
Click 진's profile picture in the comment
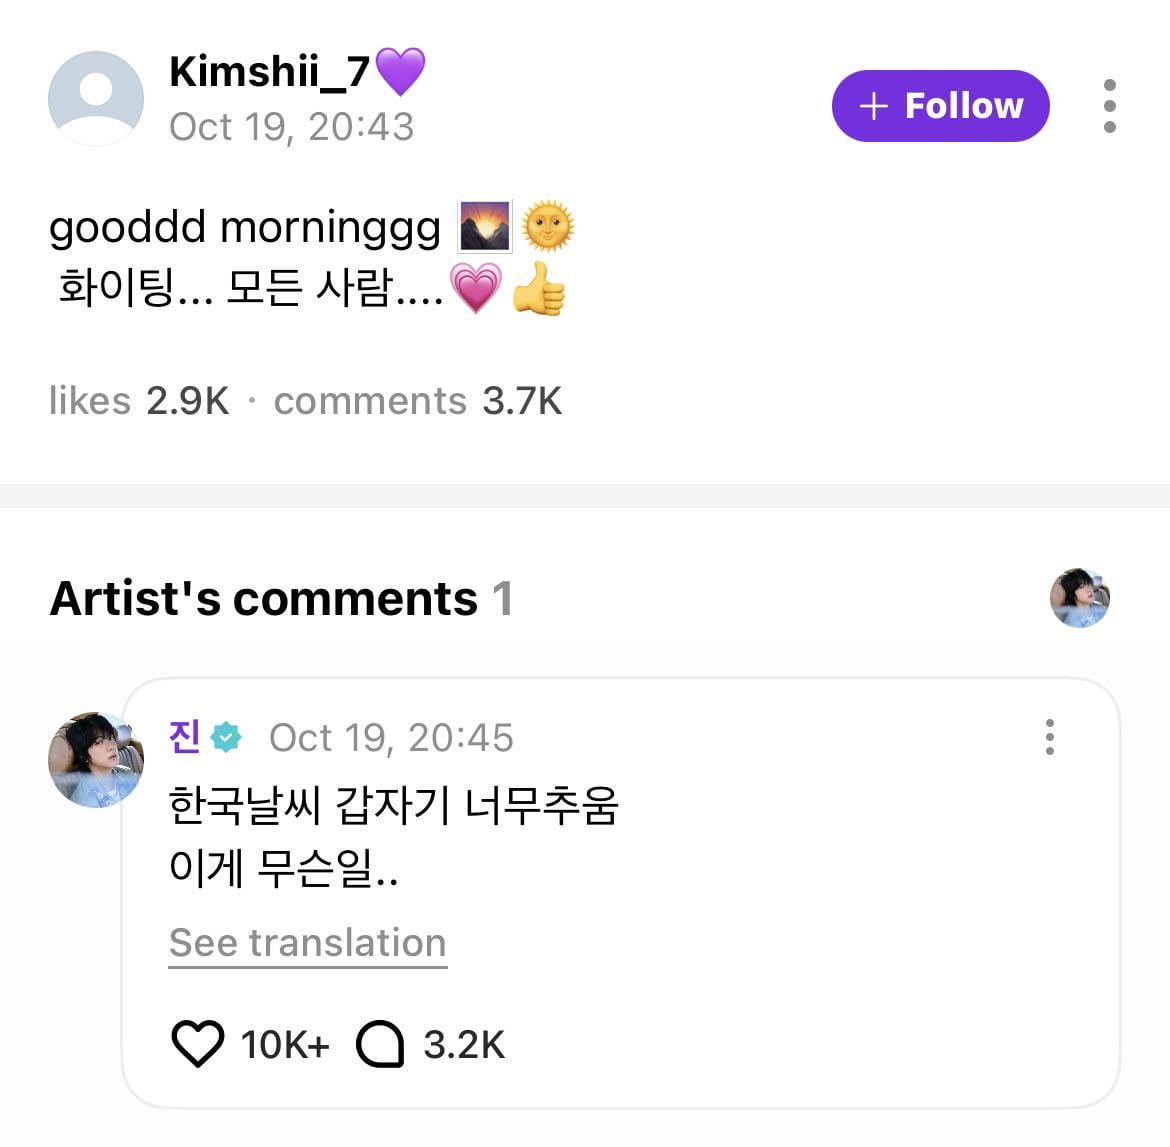(x=96, y=760)
